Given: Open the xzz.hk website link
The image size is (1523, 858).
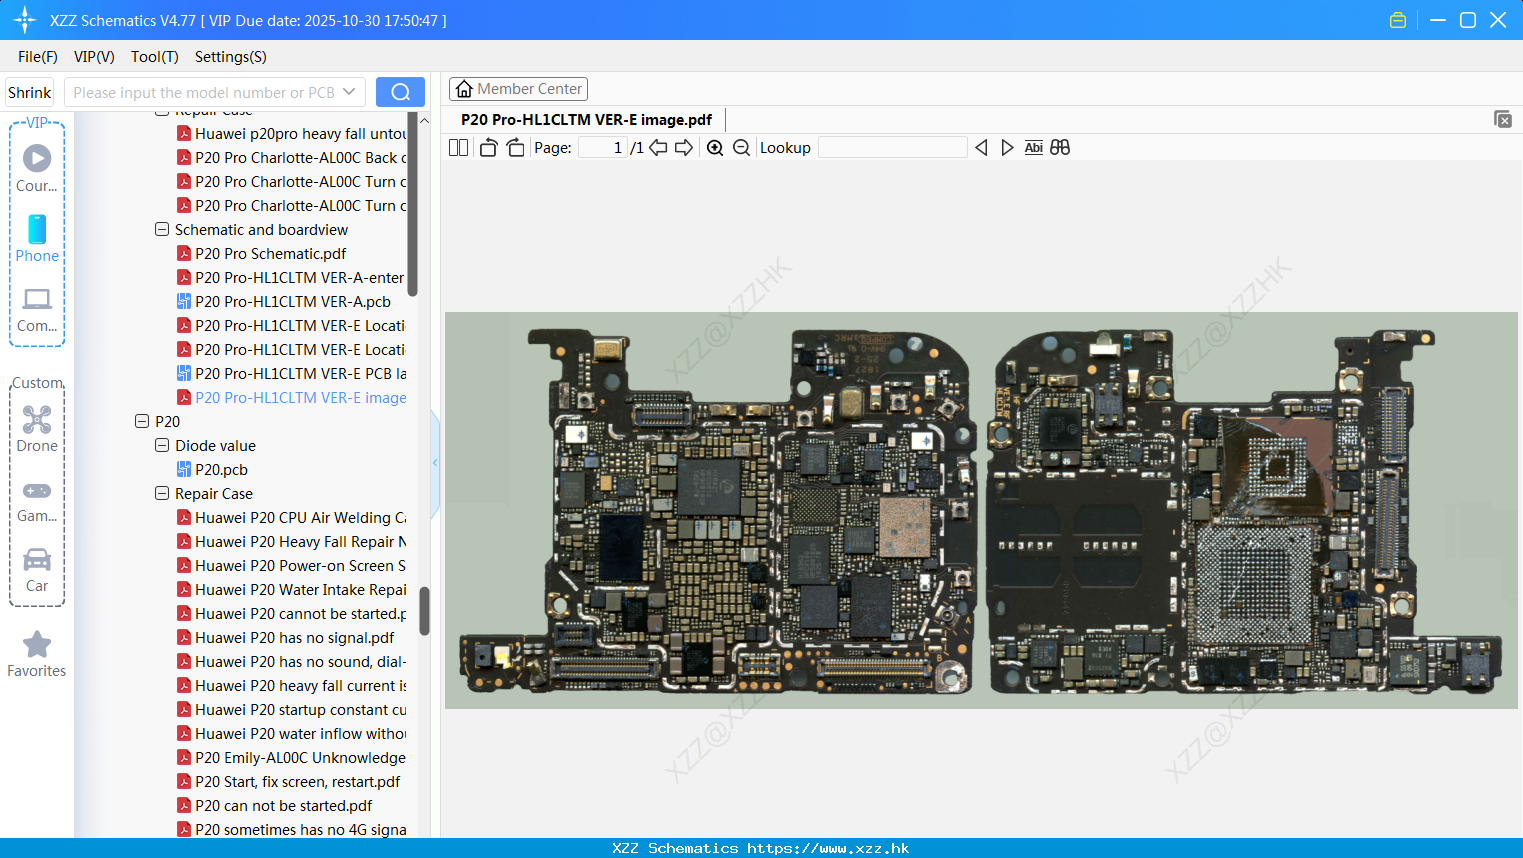Looking at the screenshot, I should (x=828, y=848).
